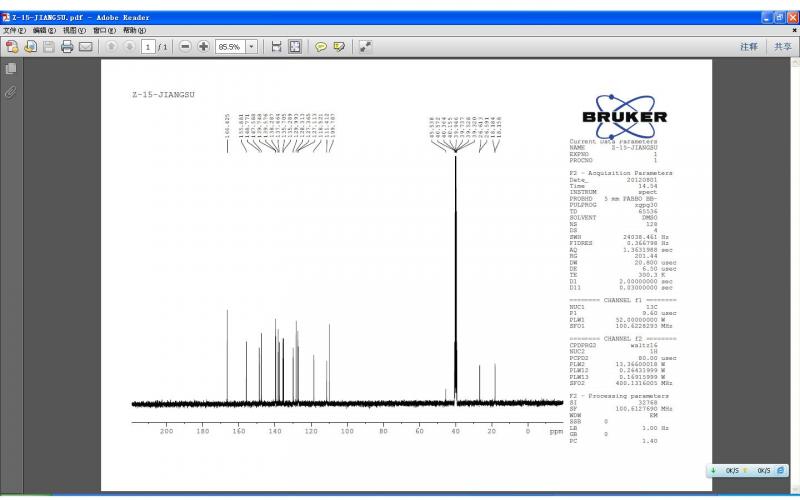Click the floppy disk Save icon
Image resolution: width=800 pixels, height=500 pixels.
click(48, 47)
